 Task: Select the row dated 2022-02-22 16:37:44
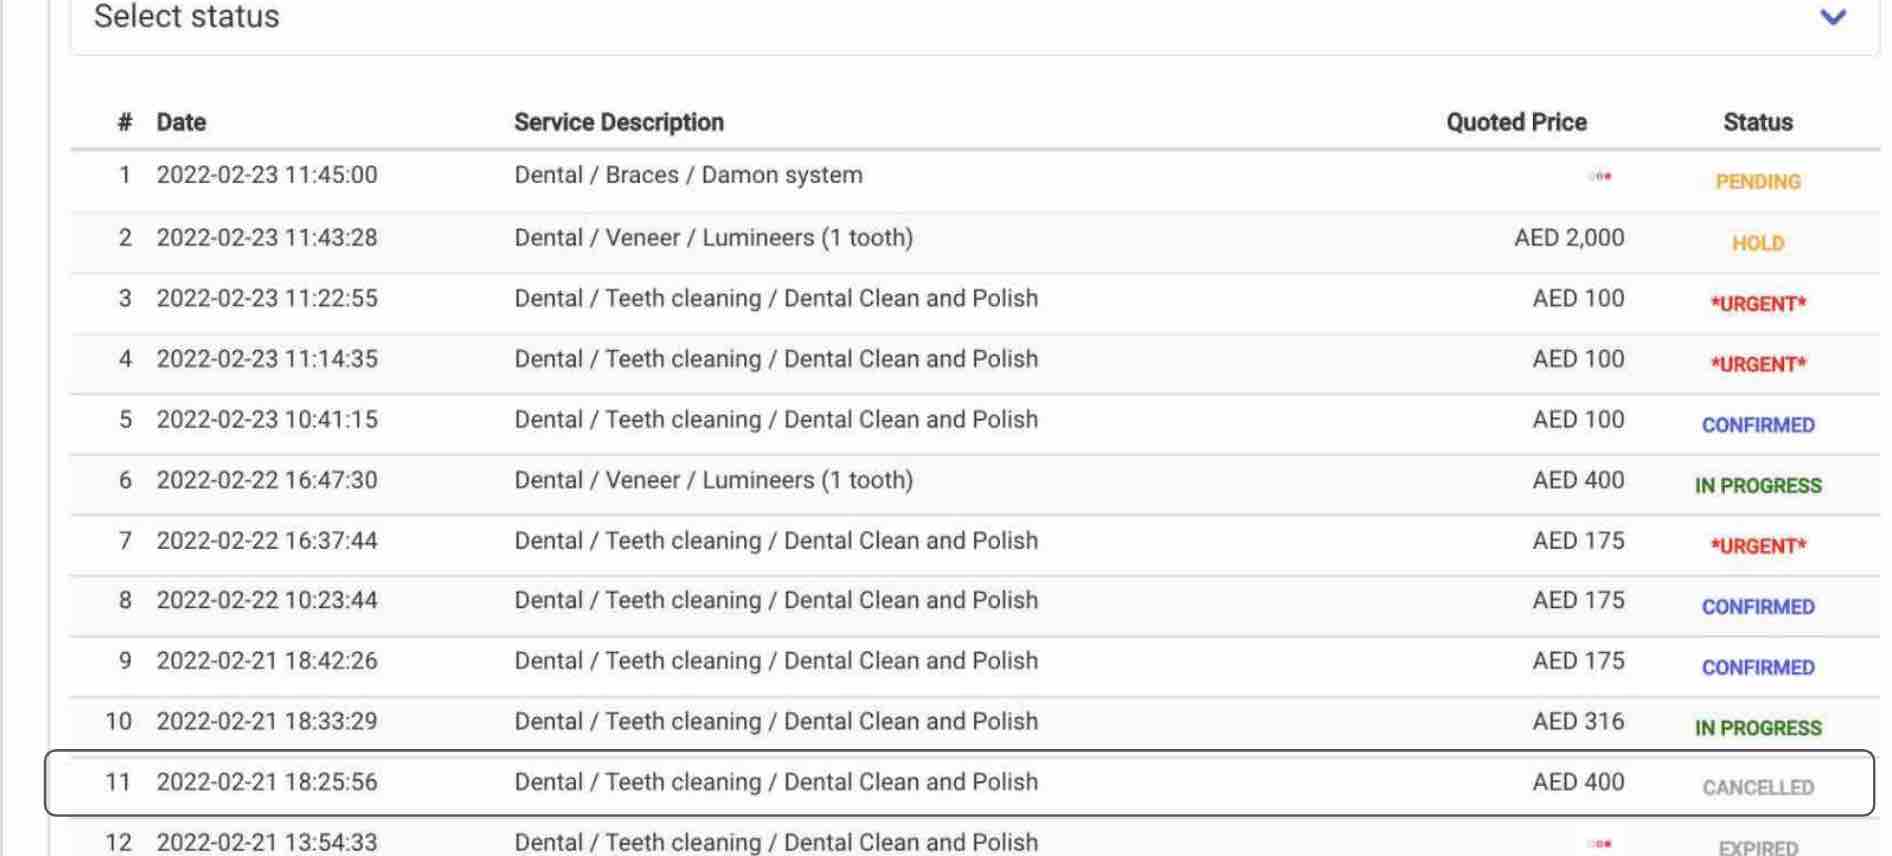[x=975, y=545]
